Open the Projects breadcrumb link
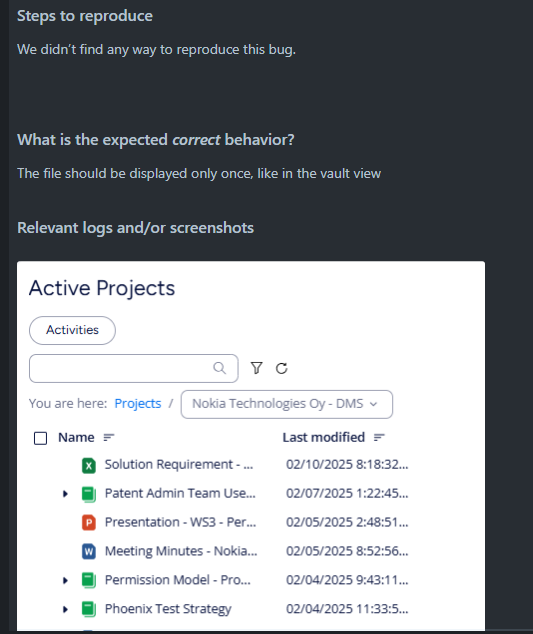 pos(138,404)
